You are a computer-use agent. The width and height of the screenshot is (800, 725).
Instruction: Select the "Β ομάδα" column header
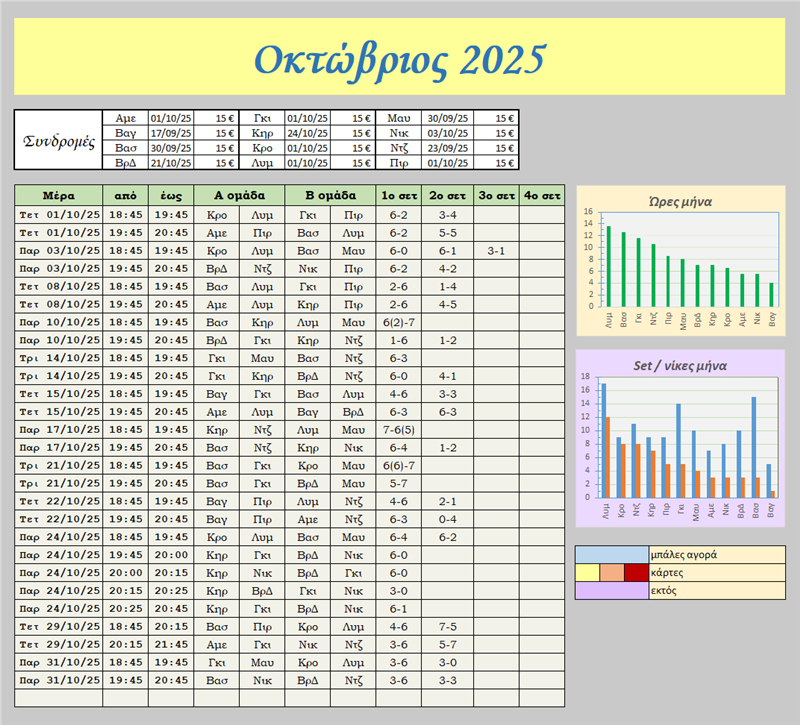tap(330, 195)
